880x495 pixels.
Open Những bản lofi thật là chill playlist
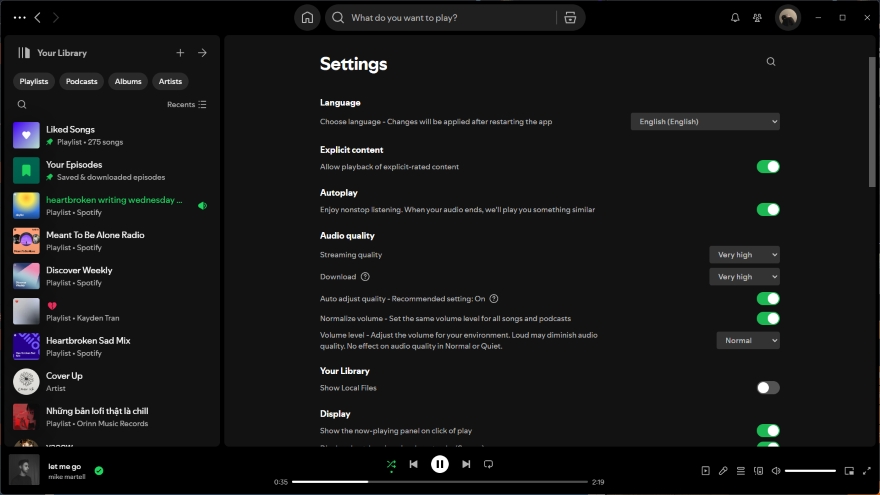[111, 417]
